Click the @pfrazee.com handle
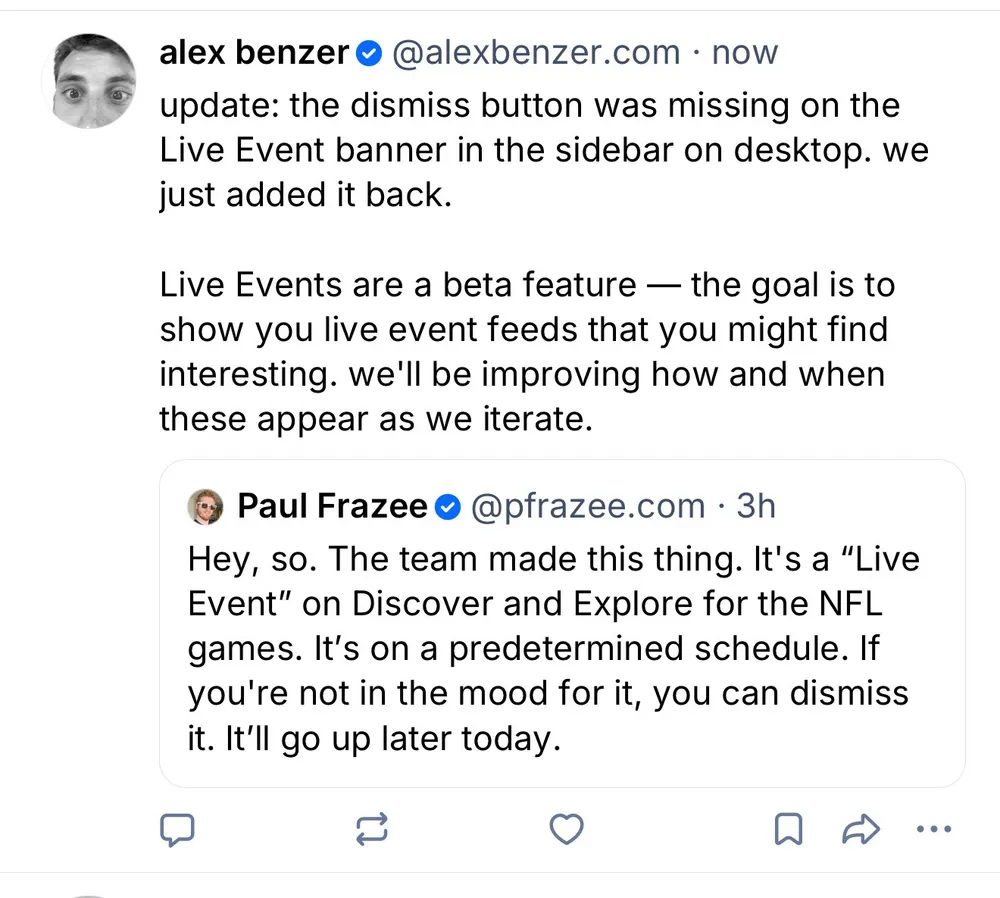 tap(587, 507)
